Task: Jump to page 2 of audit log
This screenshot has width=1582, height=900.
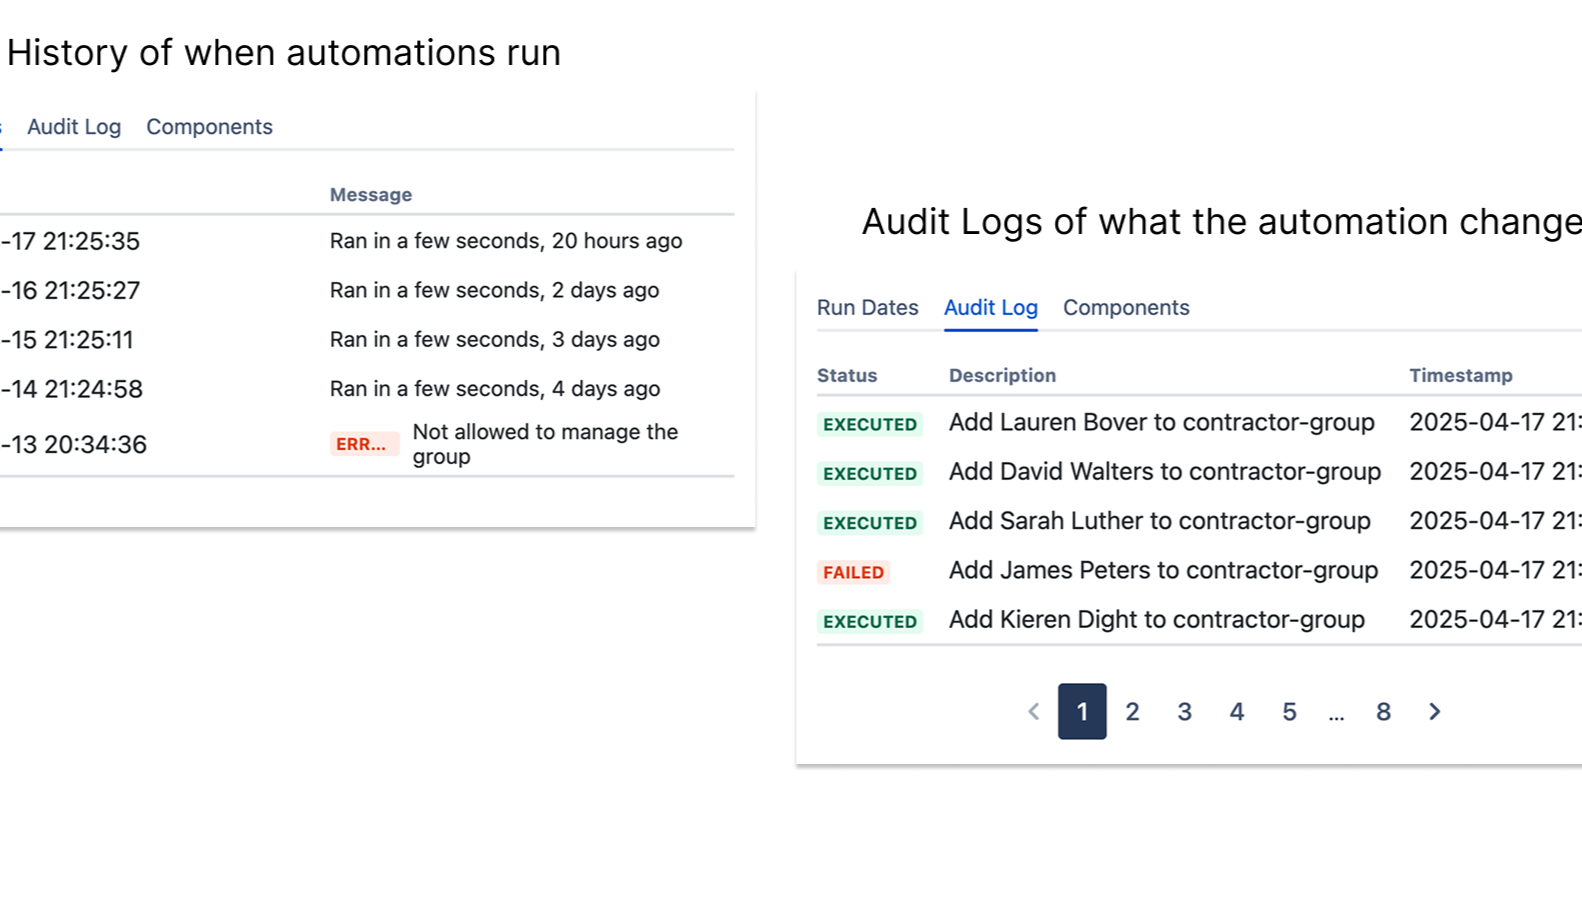Action: tap(1132, 711)
